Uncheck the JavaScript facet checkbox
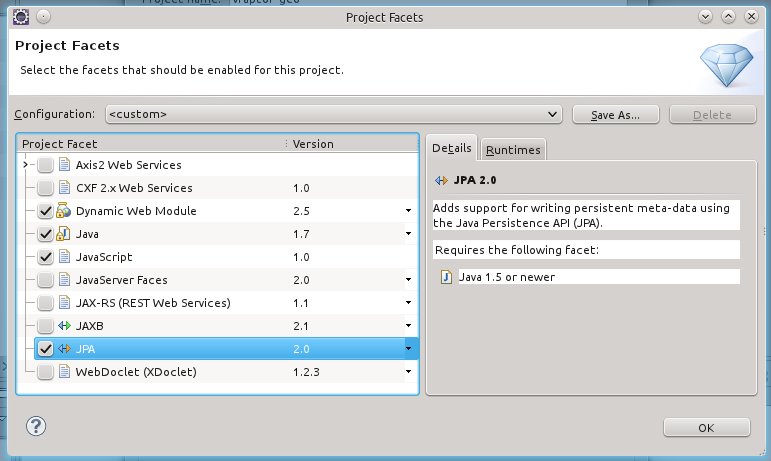 [45, 257]
